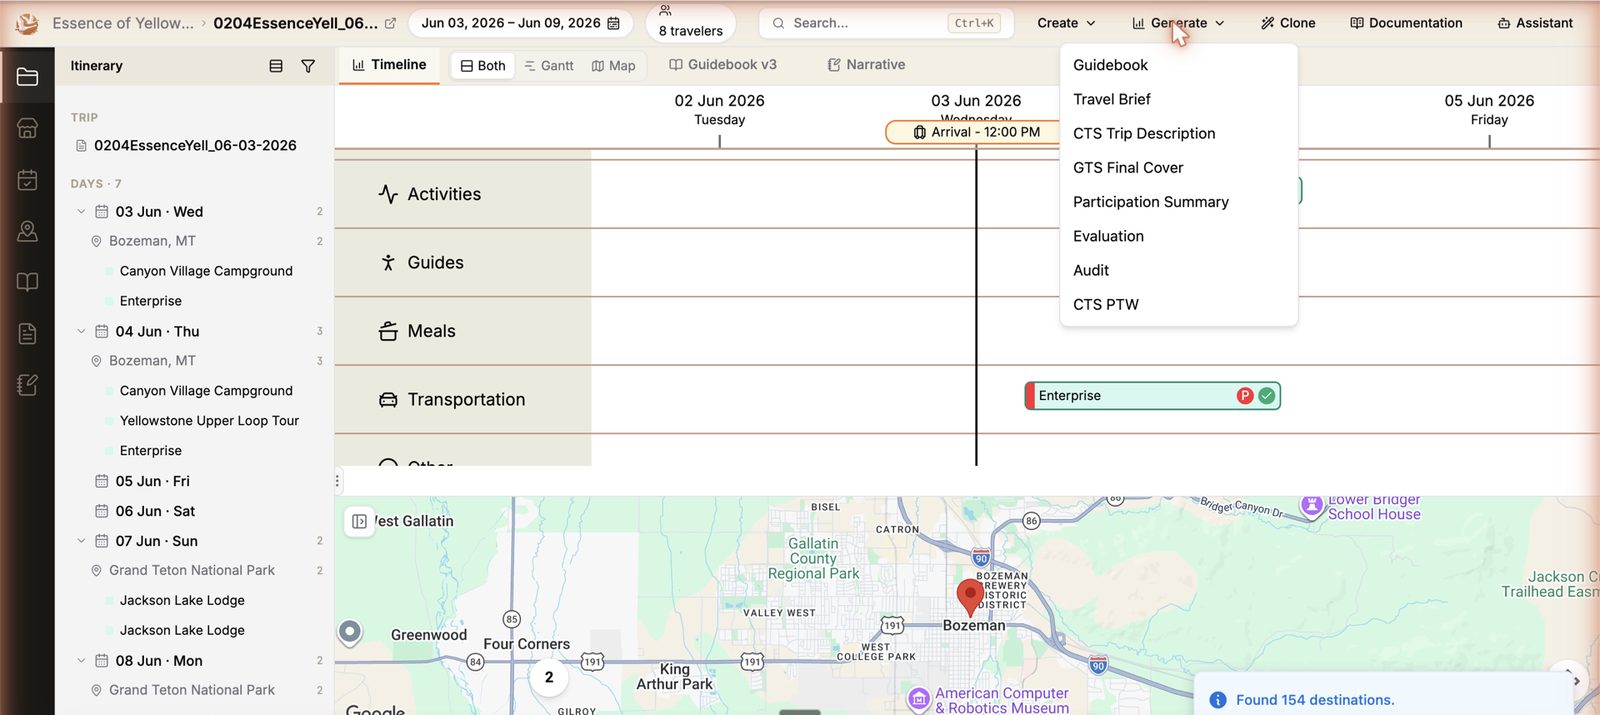Click the Guides row icon

pyautogui.click(x=388, y=262)
